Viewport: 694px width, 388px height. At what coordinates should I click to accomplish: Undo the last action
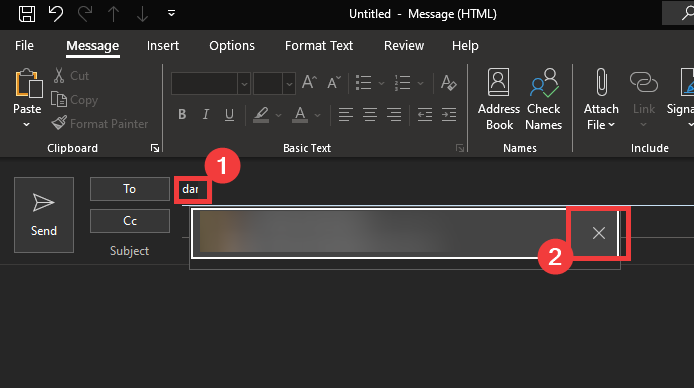point(56,14)
